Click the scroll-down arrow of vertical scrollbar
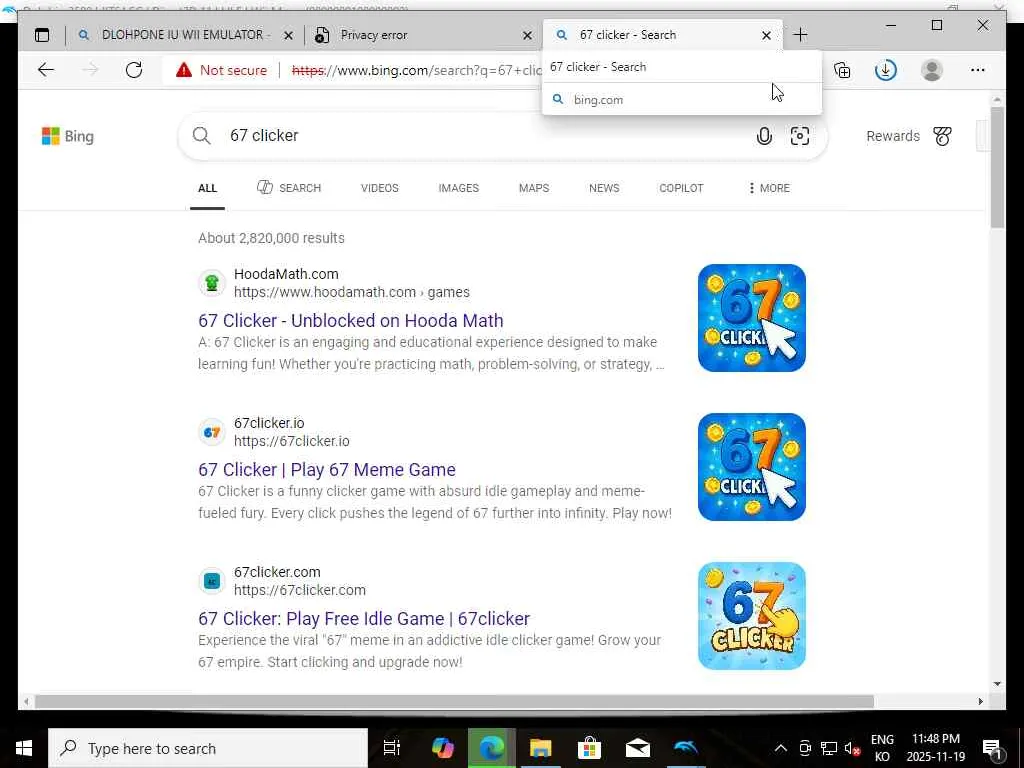Viewport: 1024px width, 768px height. (997, 684)
